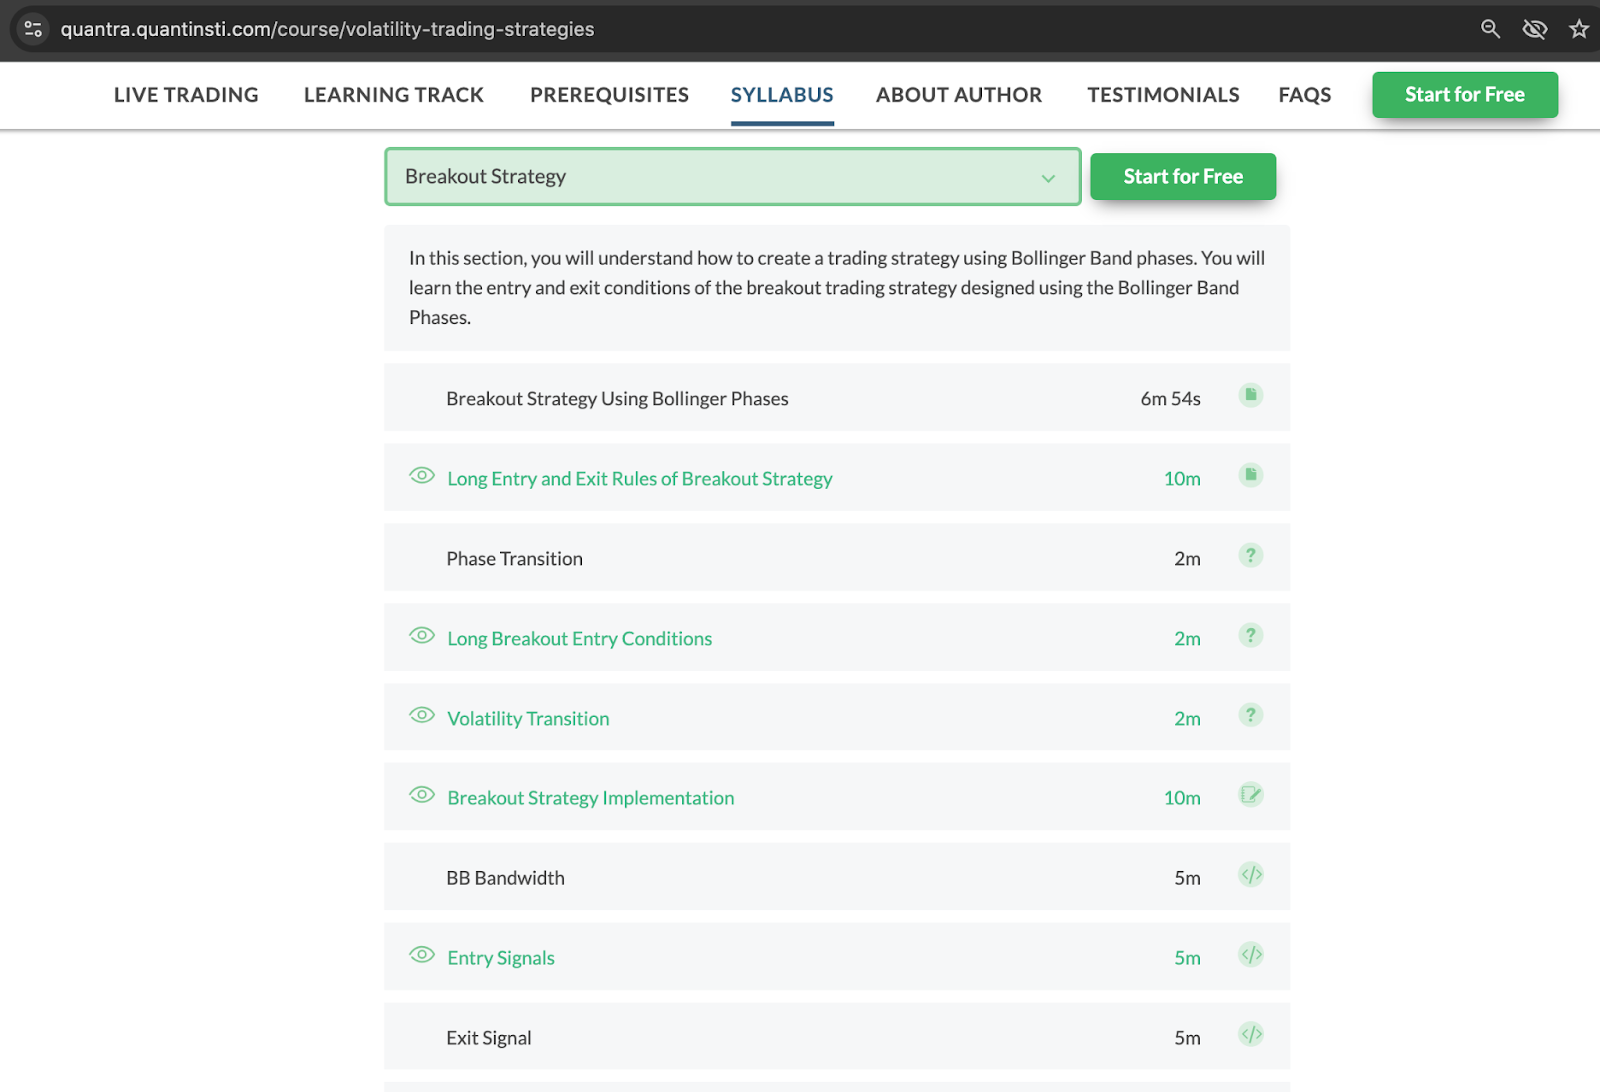
Task: Go to the FAQs tab
Action: click(1304, 95)
